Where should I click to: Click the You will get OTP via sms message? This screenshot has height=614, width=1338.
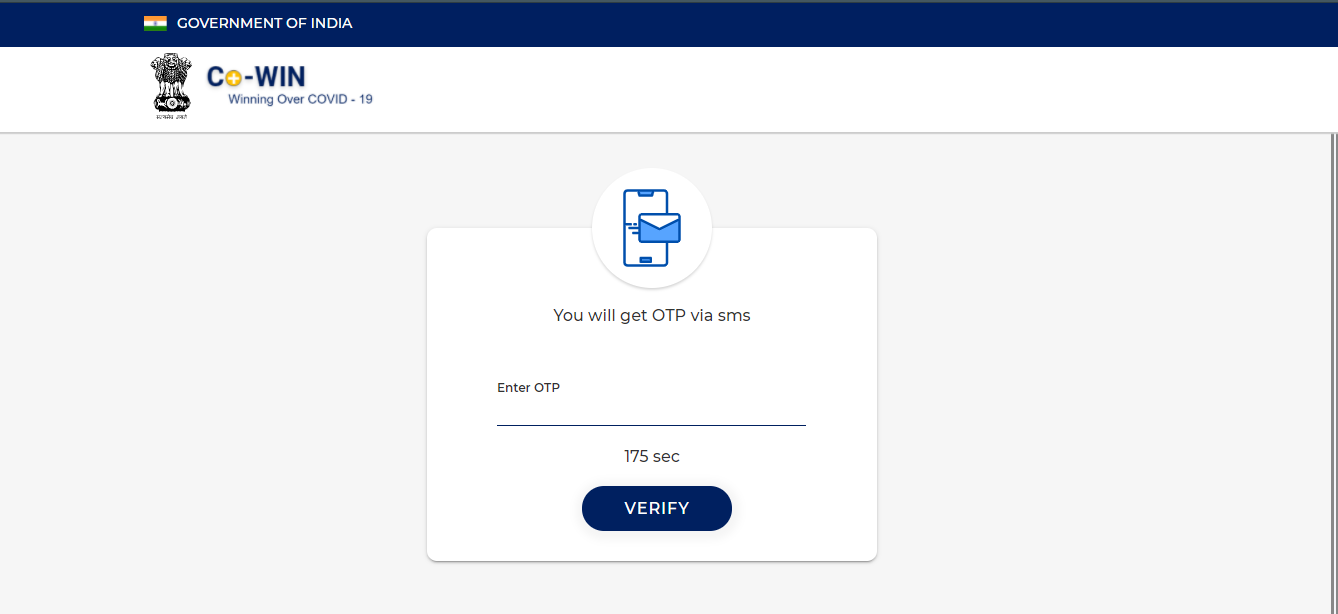pos(652,315)
